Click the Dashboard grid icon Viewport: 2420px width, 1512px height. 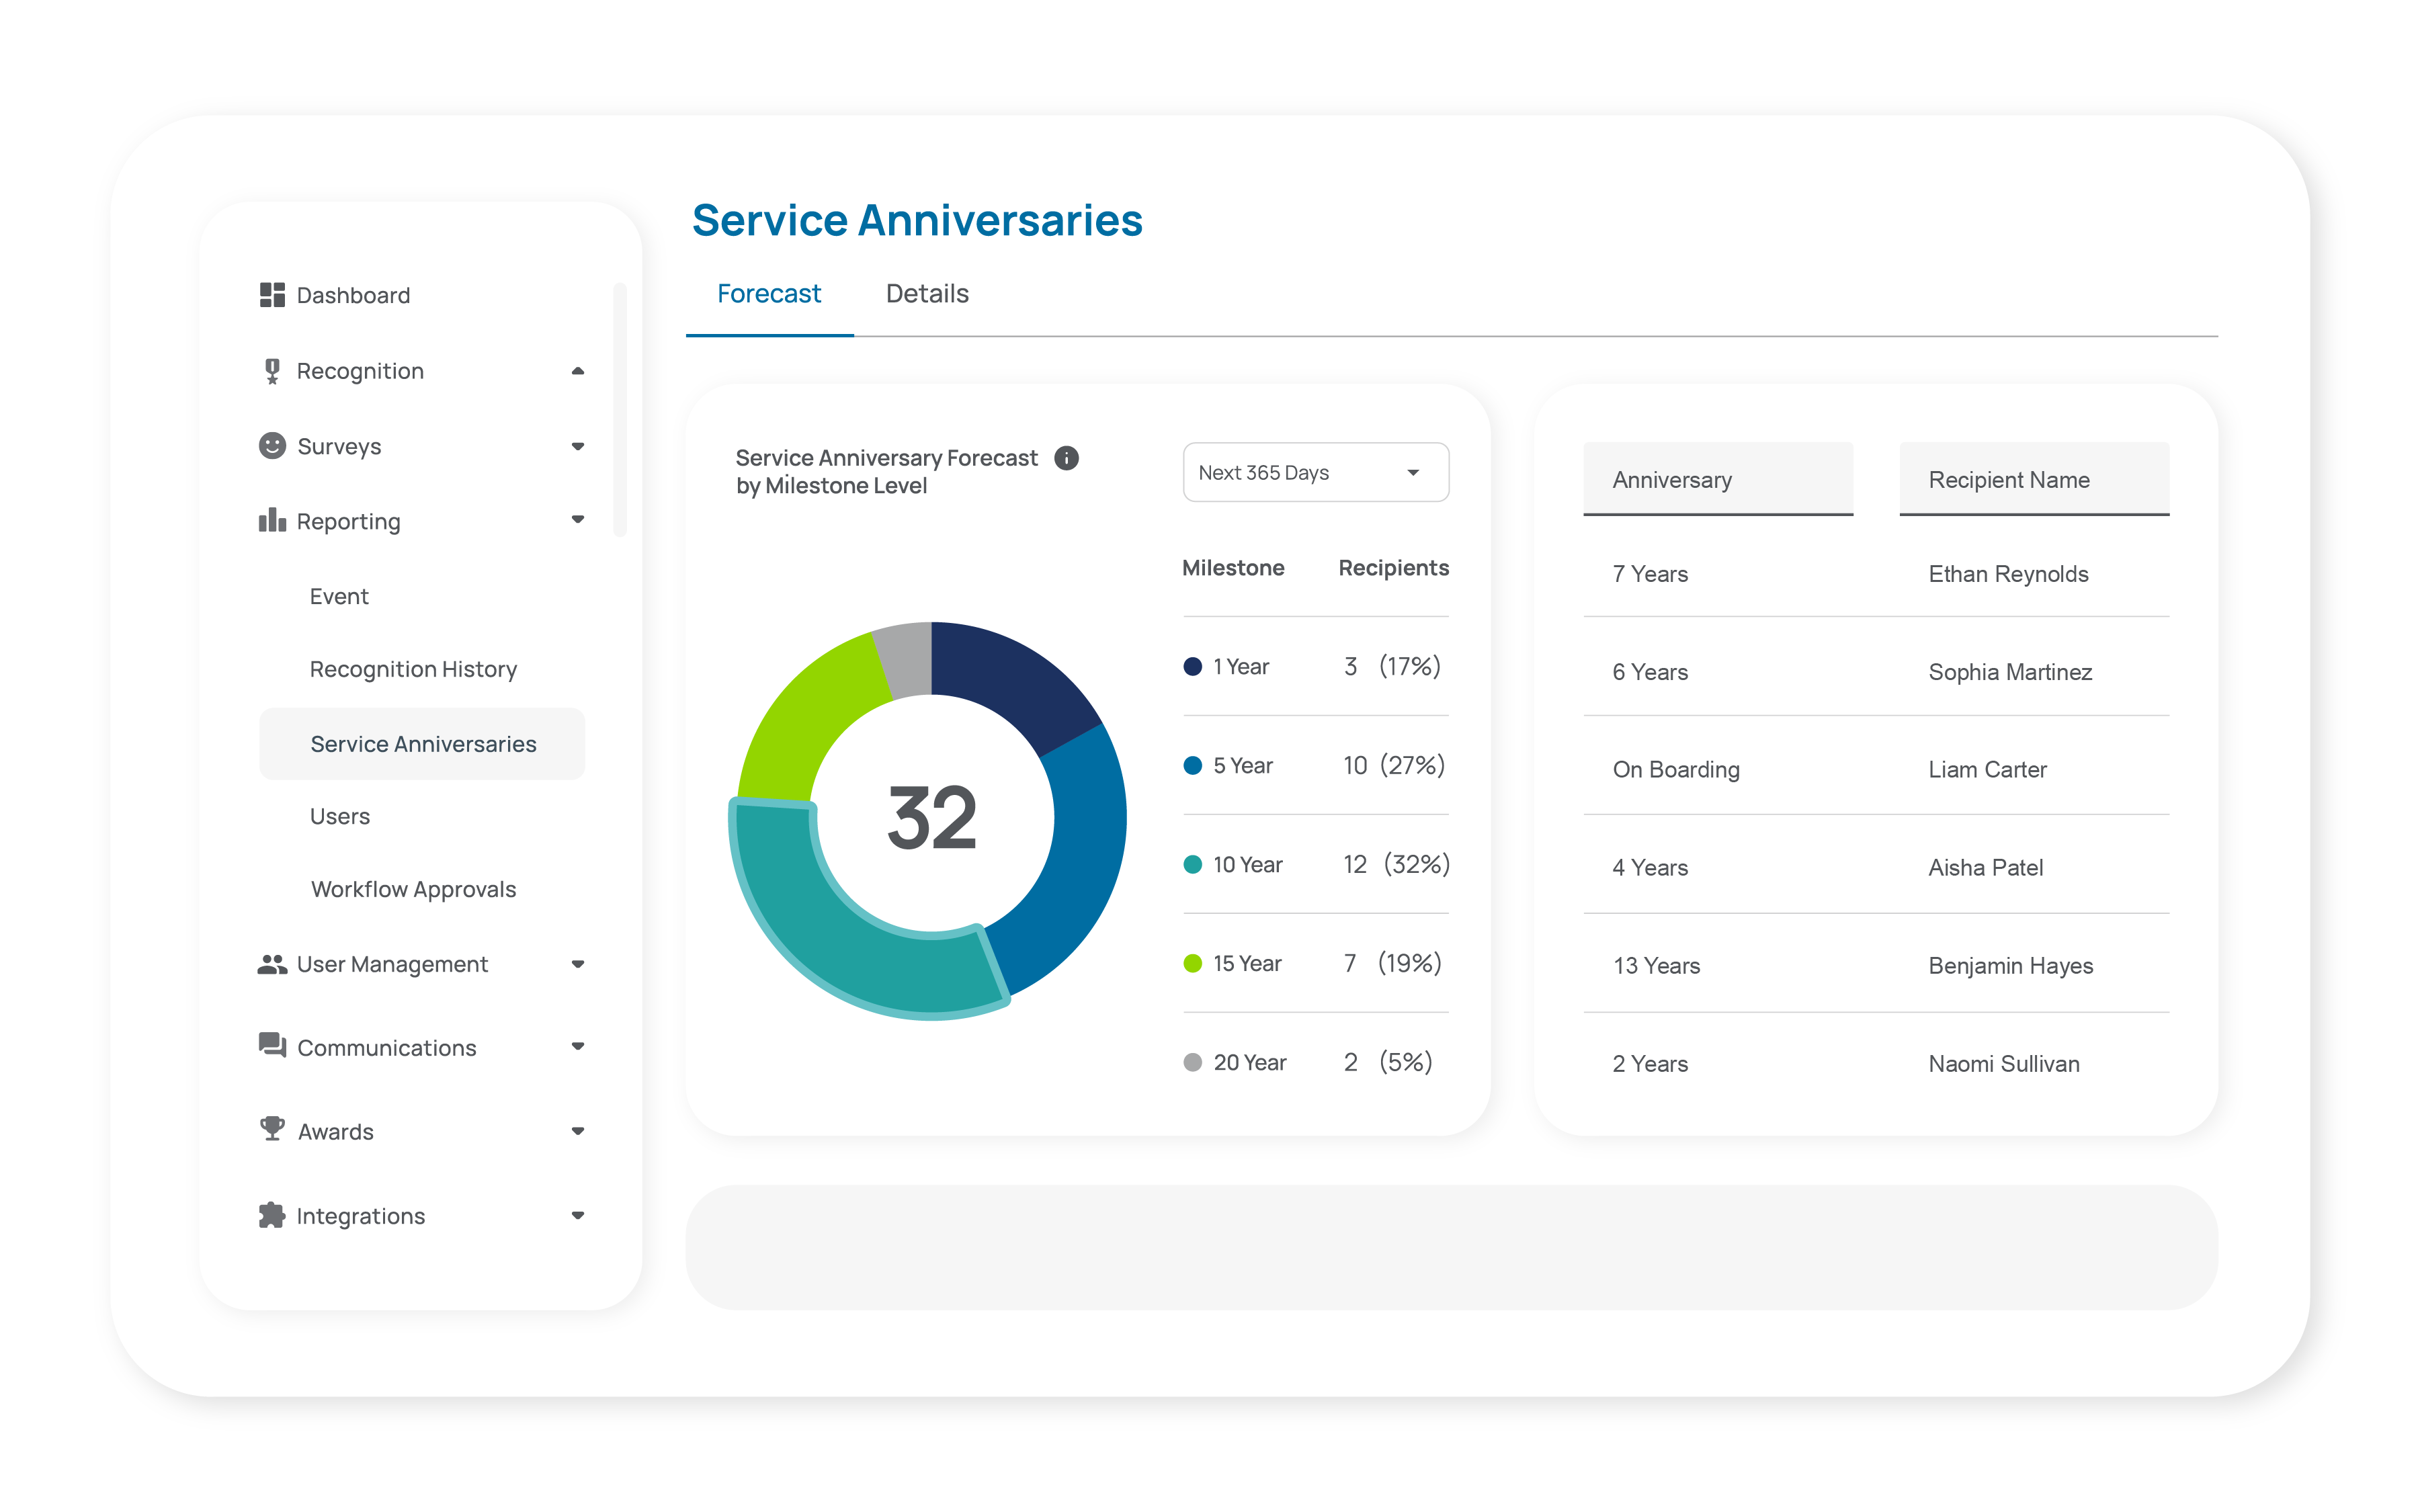(x=272, y=295)
